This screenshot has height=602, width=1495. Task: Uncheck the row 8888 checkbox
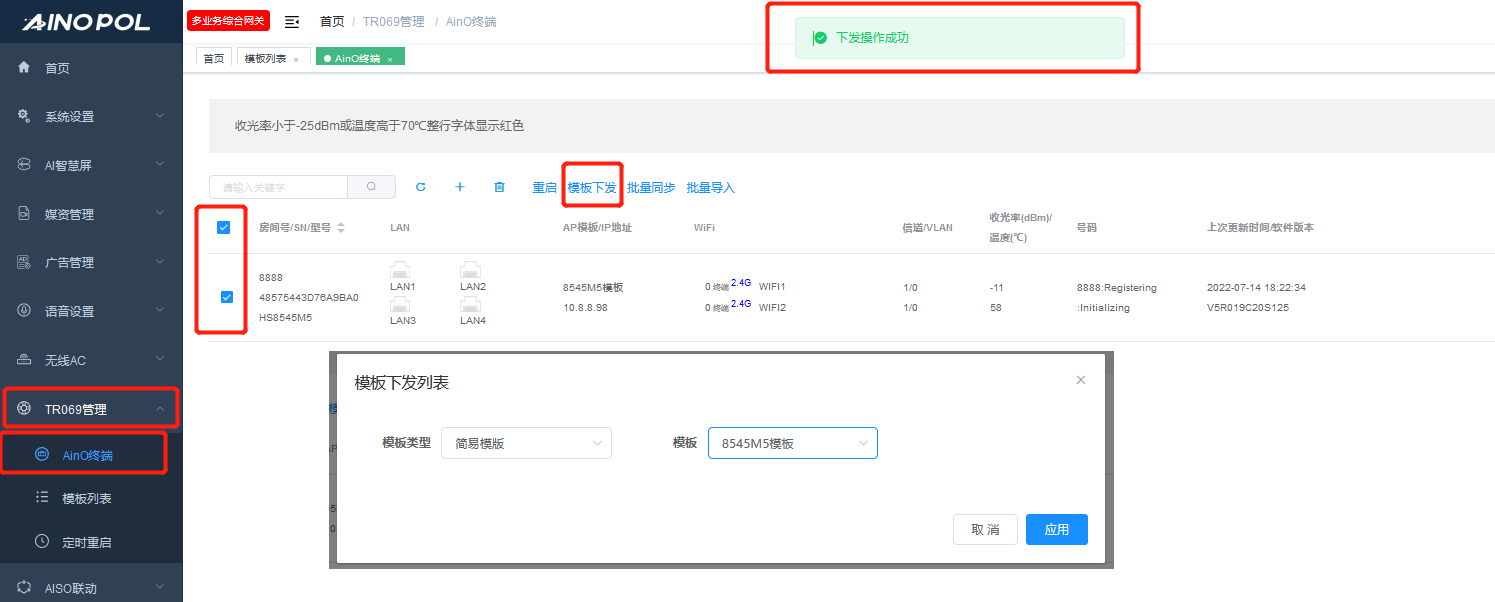pos(227,297)
